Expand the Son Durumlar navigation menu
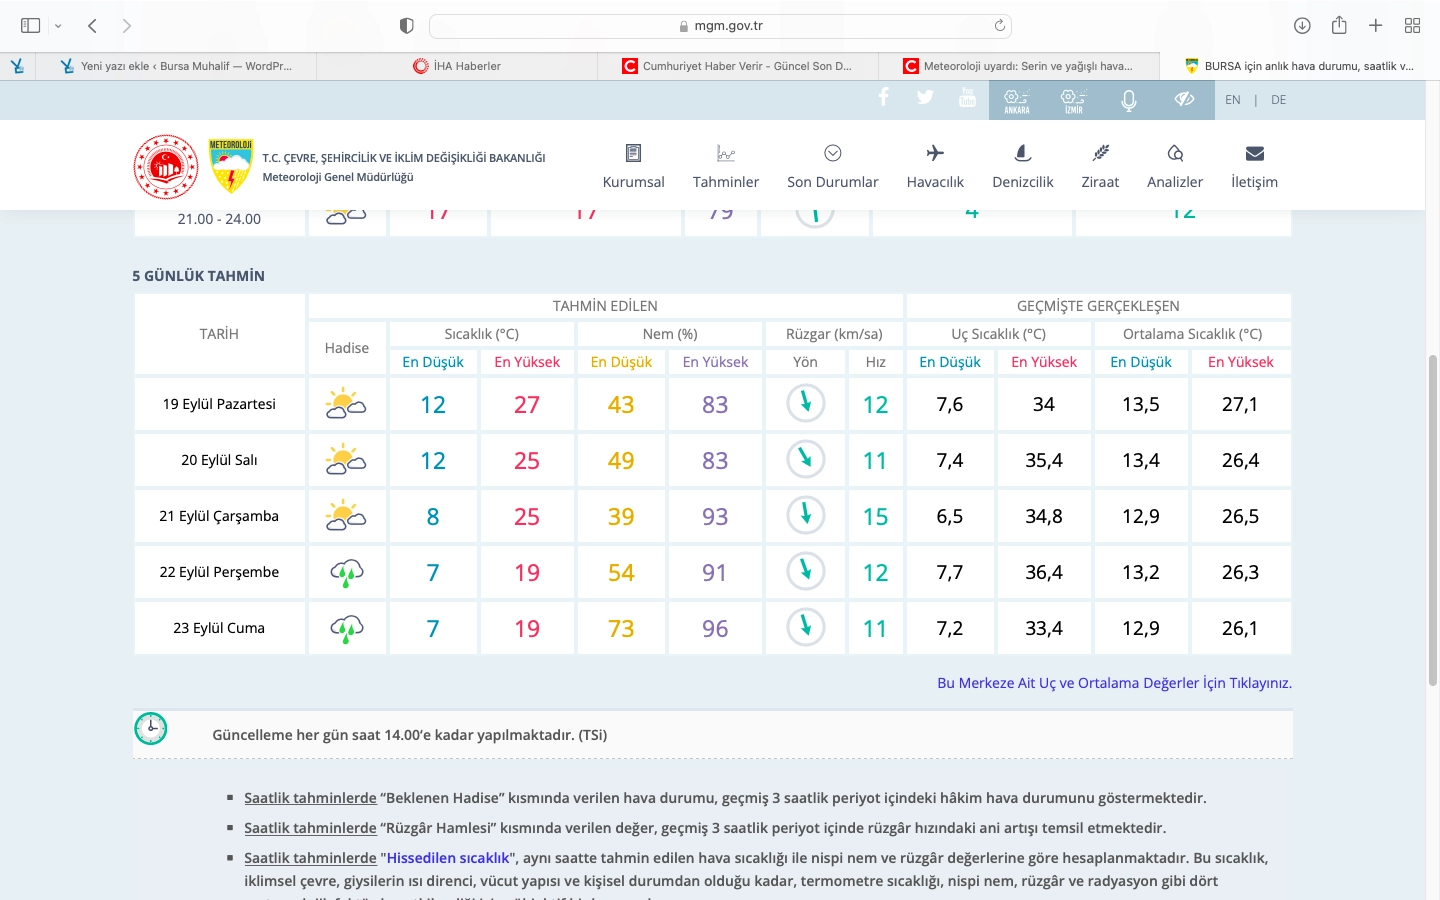The width and height of the screenshot is (1440, 900). [832, 166]
